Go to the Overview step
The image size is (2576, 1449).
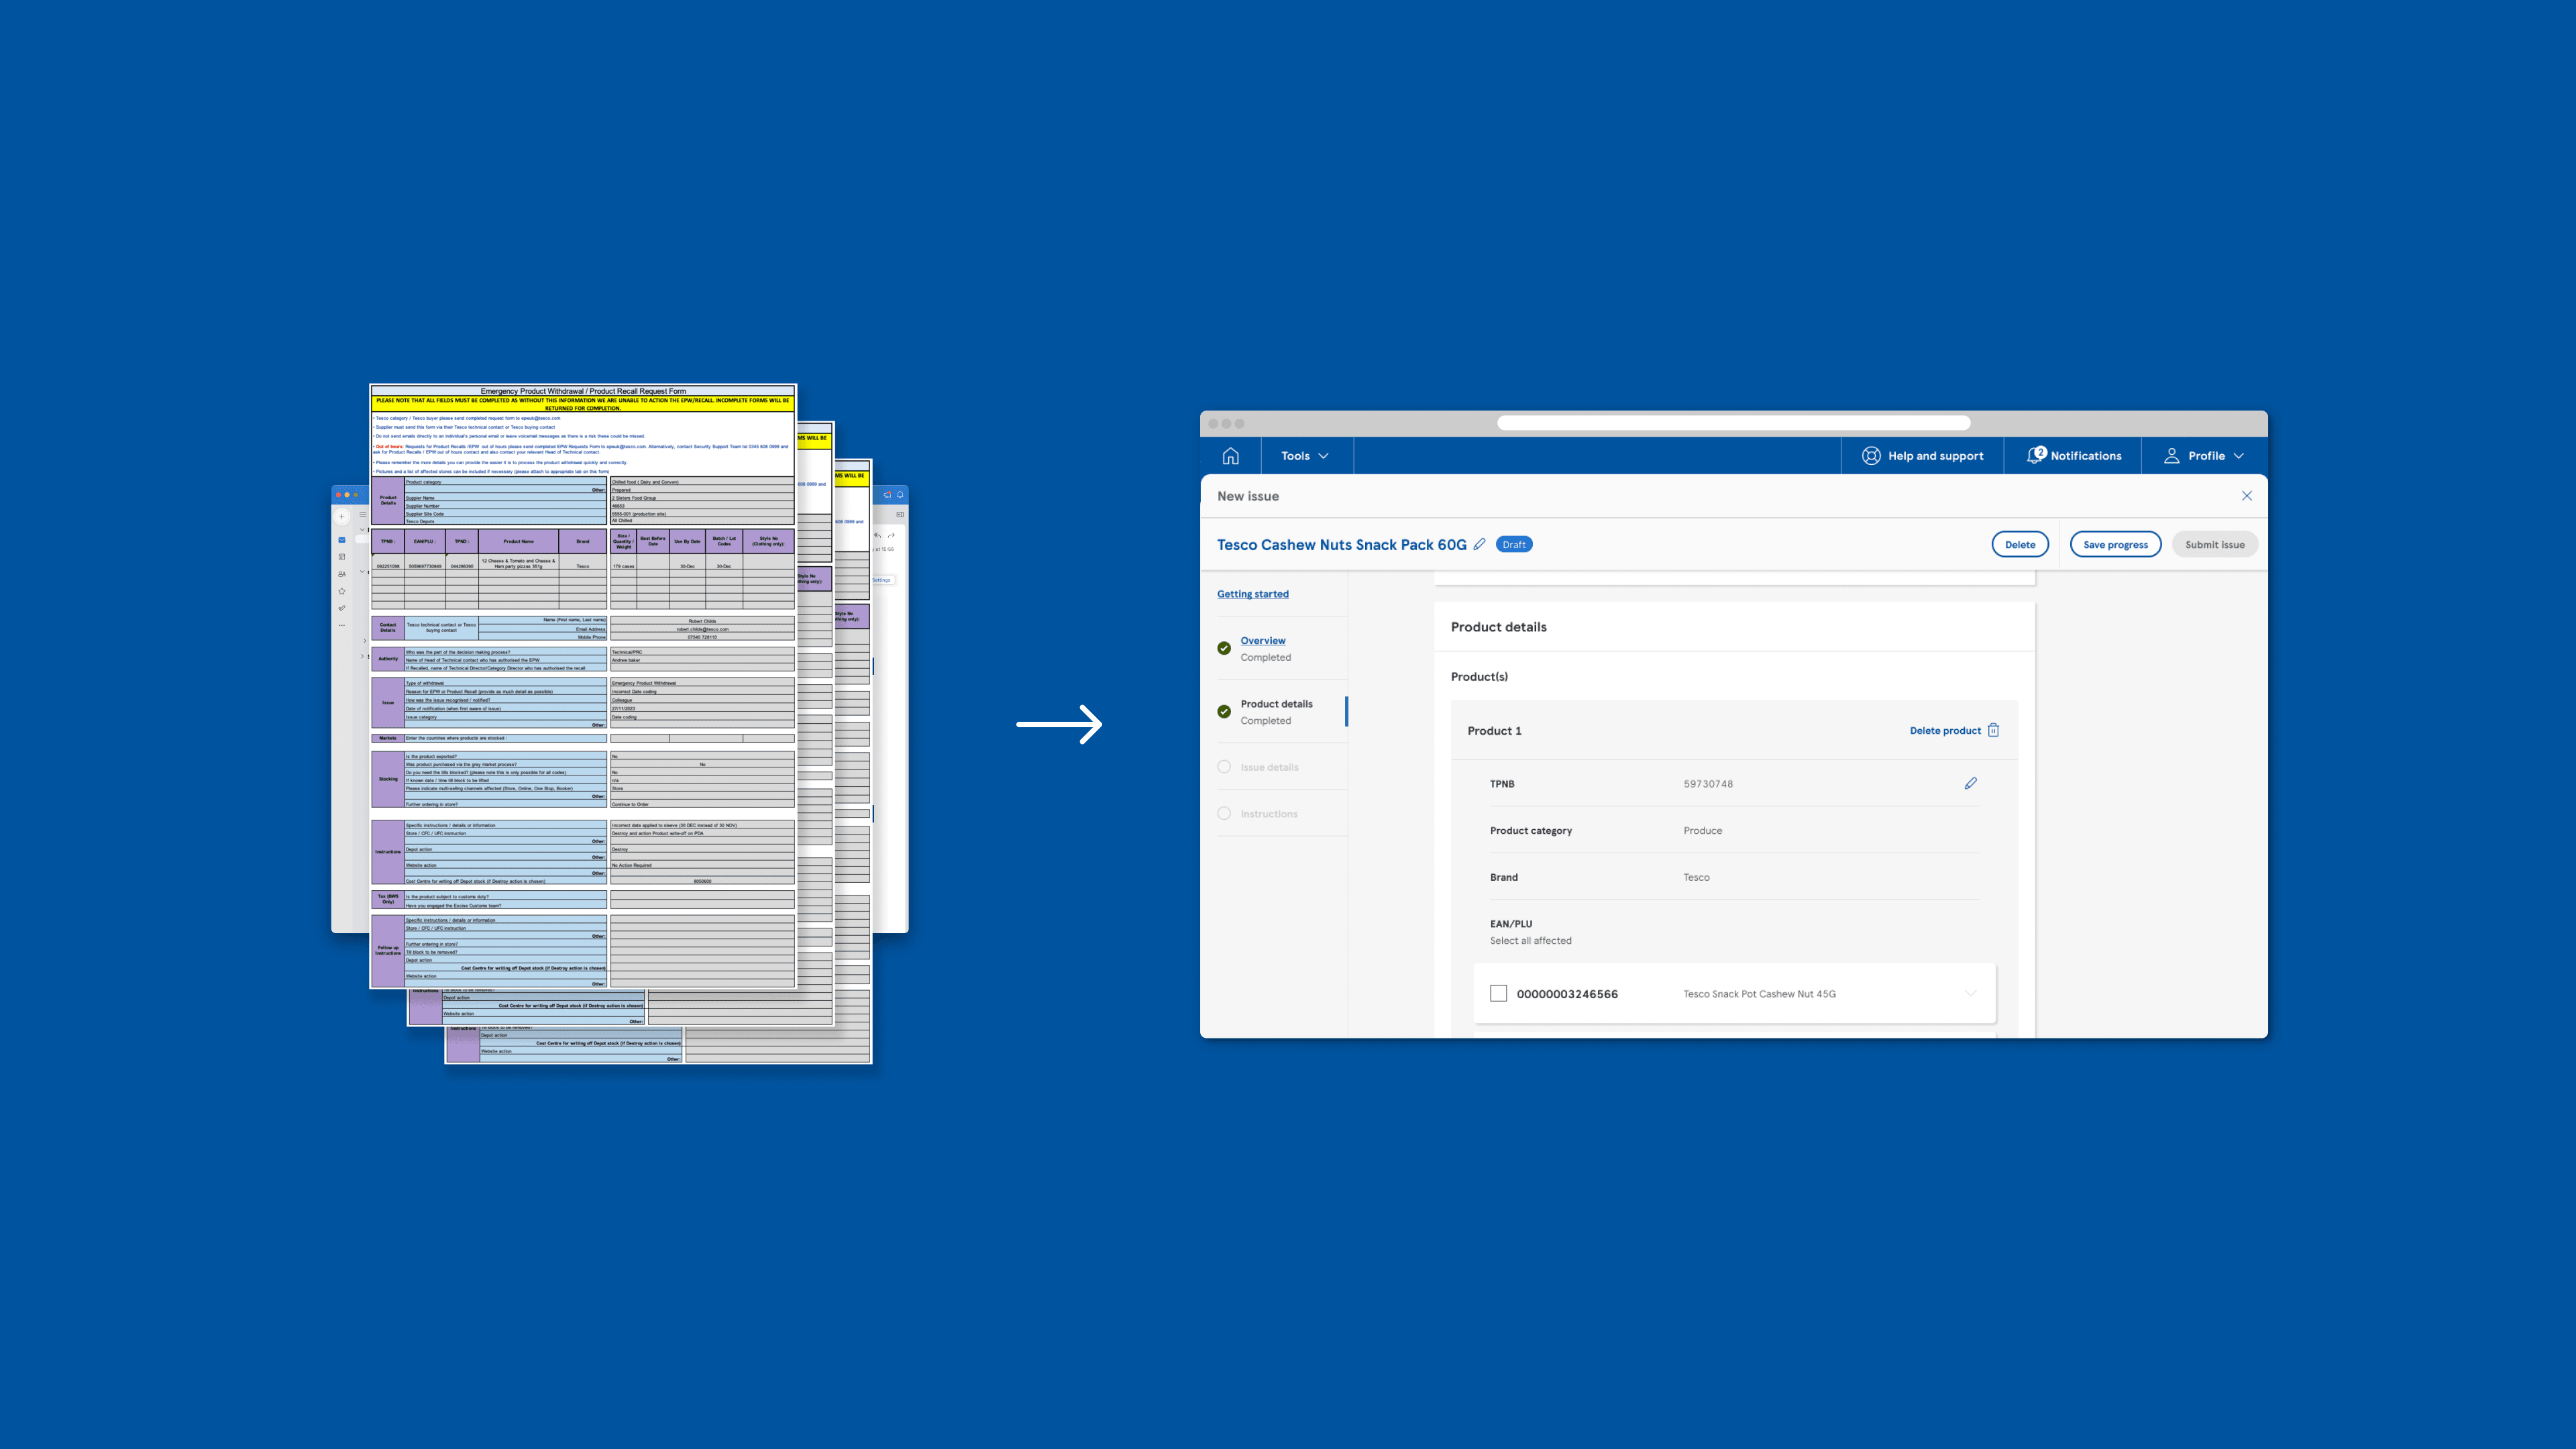point(1262,640)
